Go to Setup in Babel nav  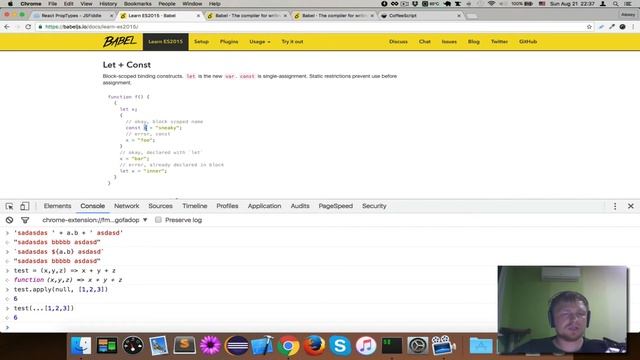(201, 42)
